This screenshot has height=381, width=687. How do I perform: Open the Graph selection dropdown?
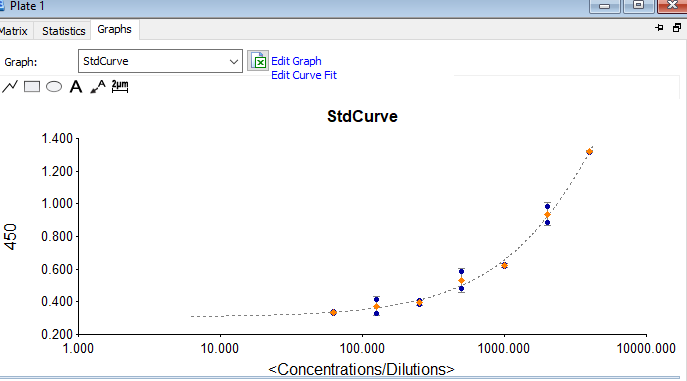[160, 61]
